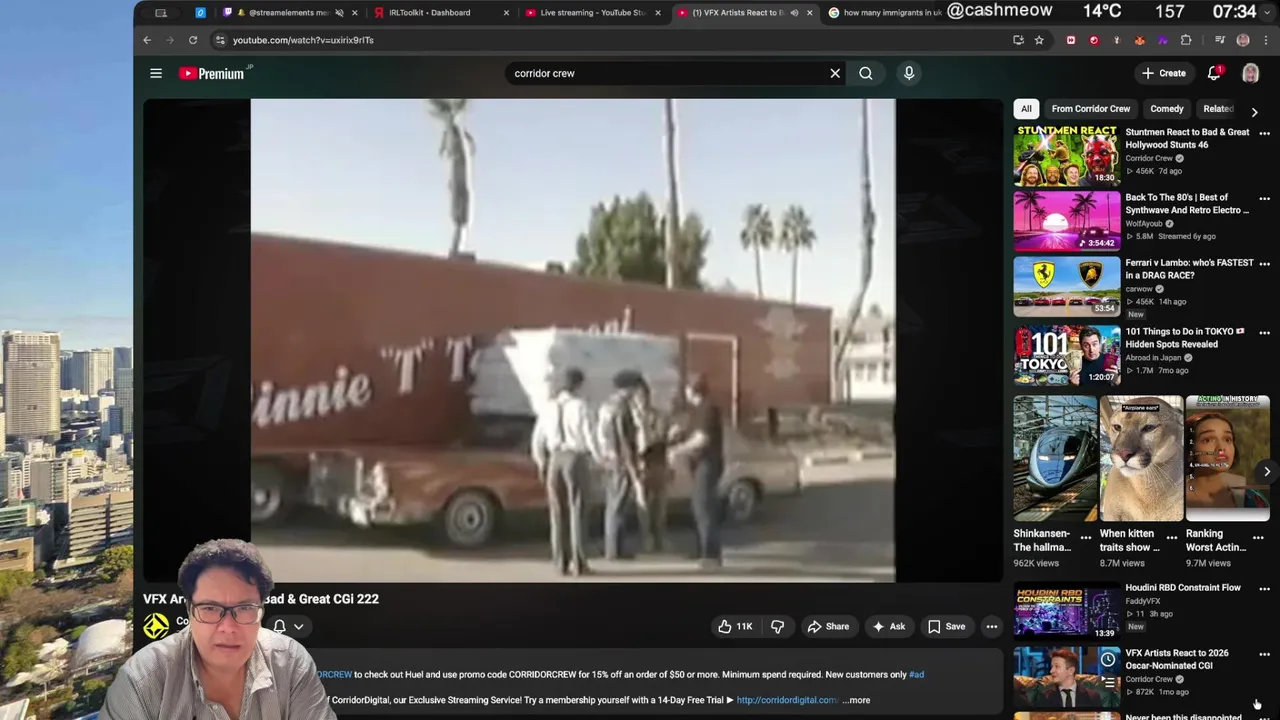Open Houdini RBD Constraint Flow video

point(1067,611)
